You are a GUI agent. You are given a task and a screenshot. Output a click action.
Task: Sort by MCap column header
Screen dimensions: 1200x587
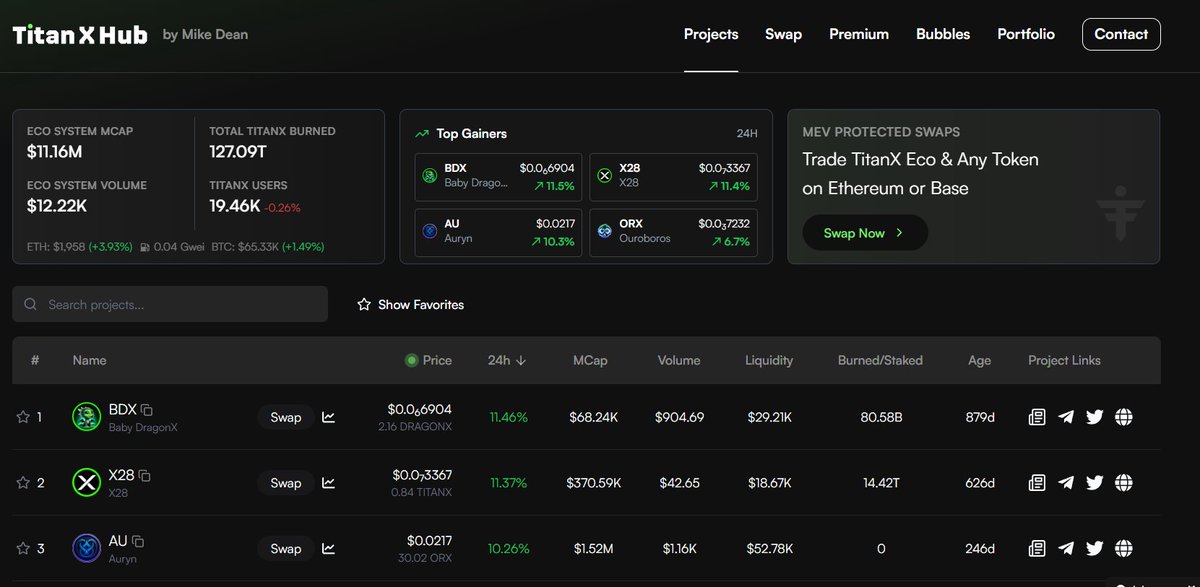click(590, 360)
